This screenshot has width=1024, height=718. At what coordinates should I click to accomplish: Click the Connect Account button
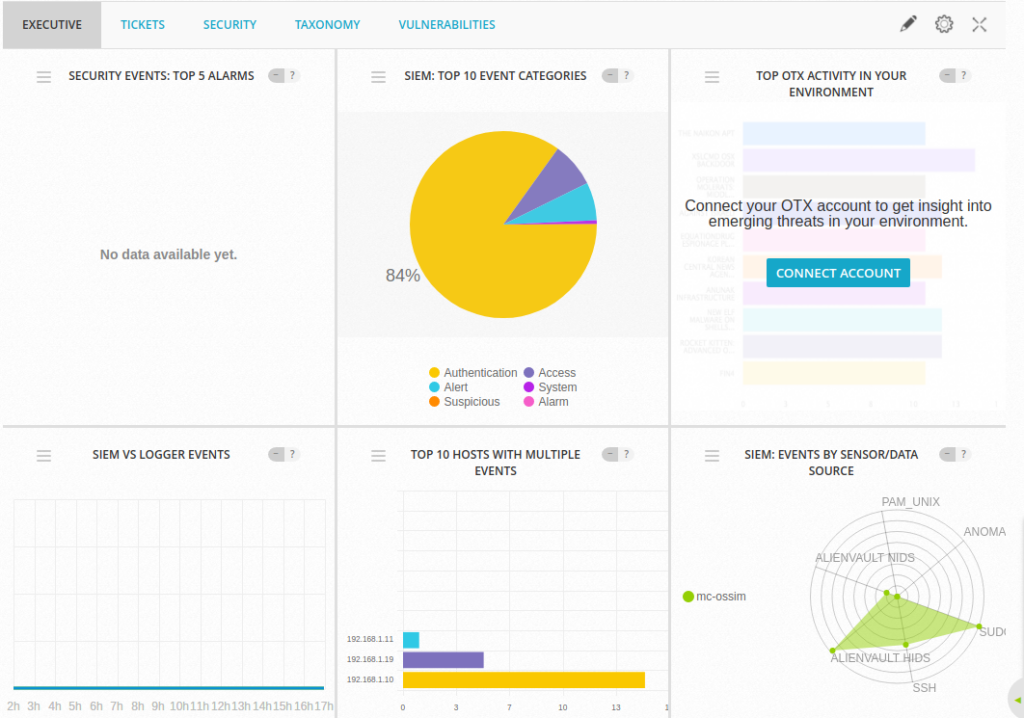click(x=838, y=273)
